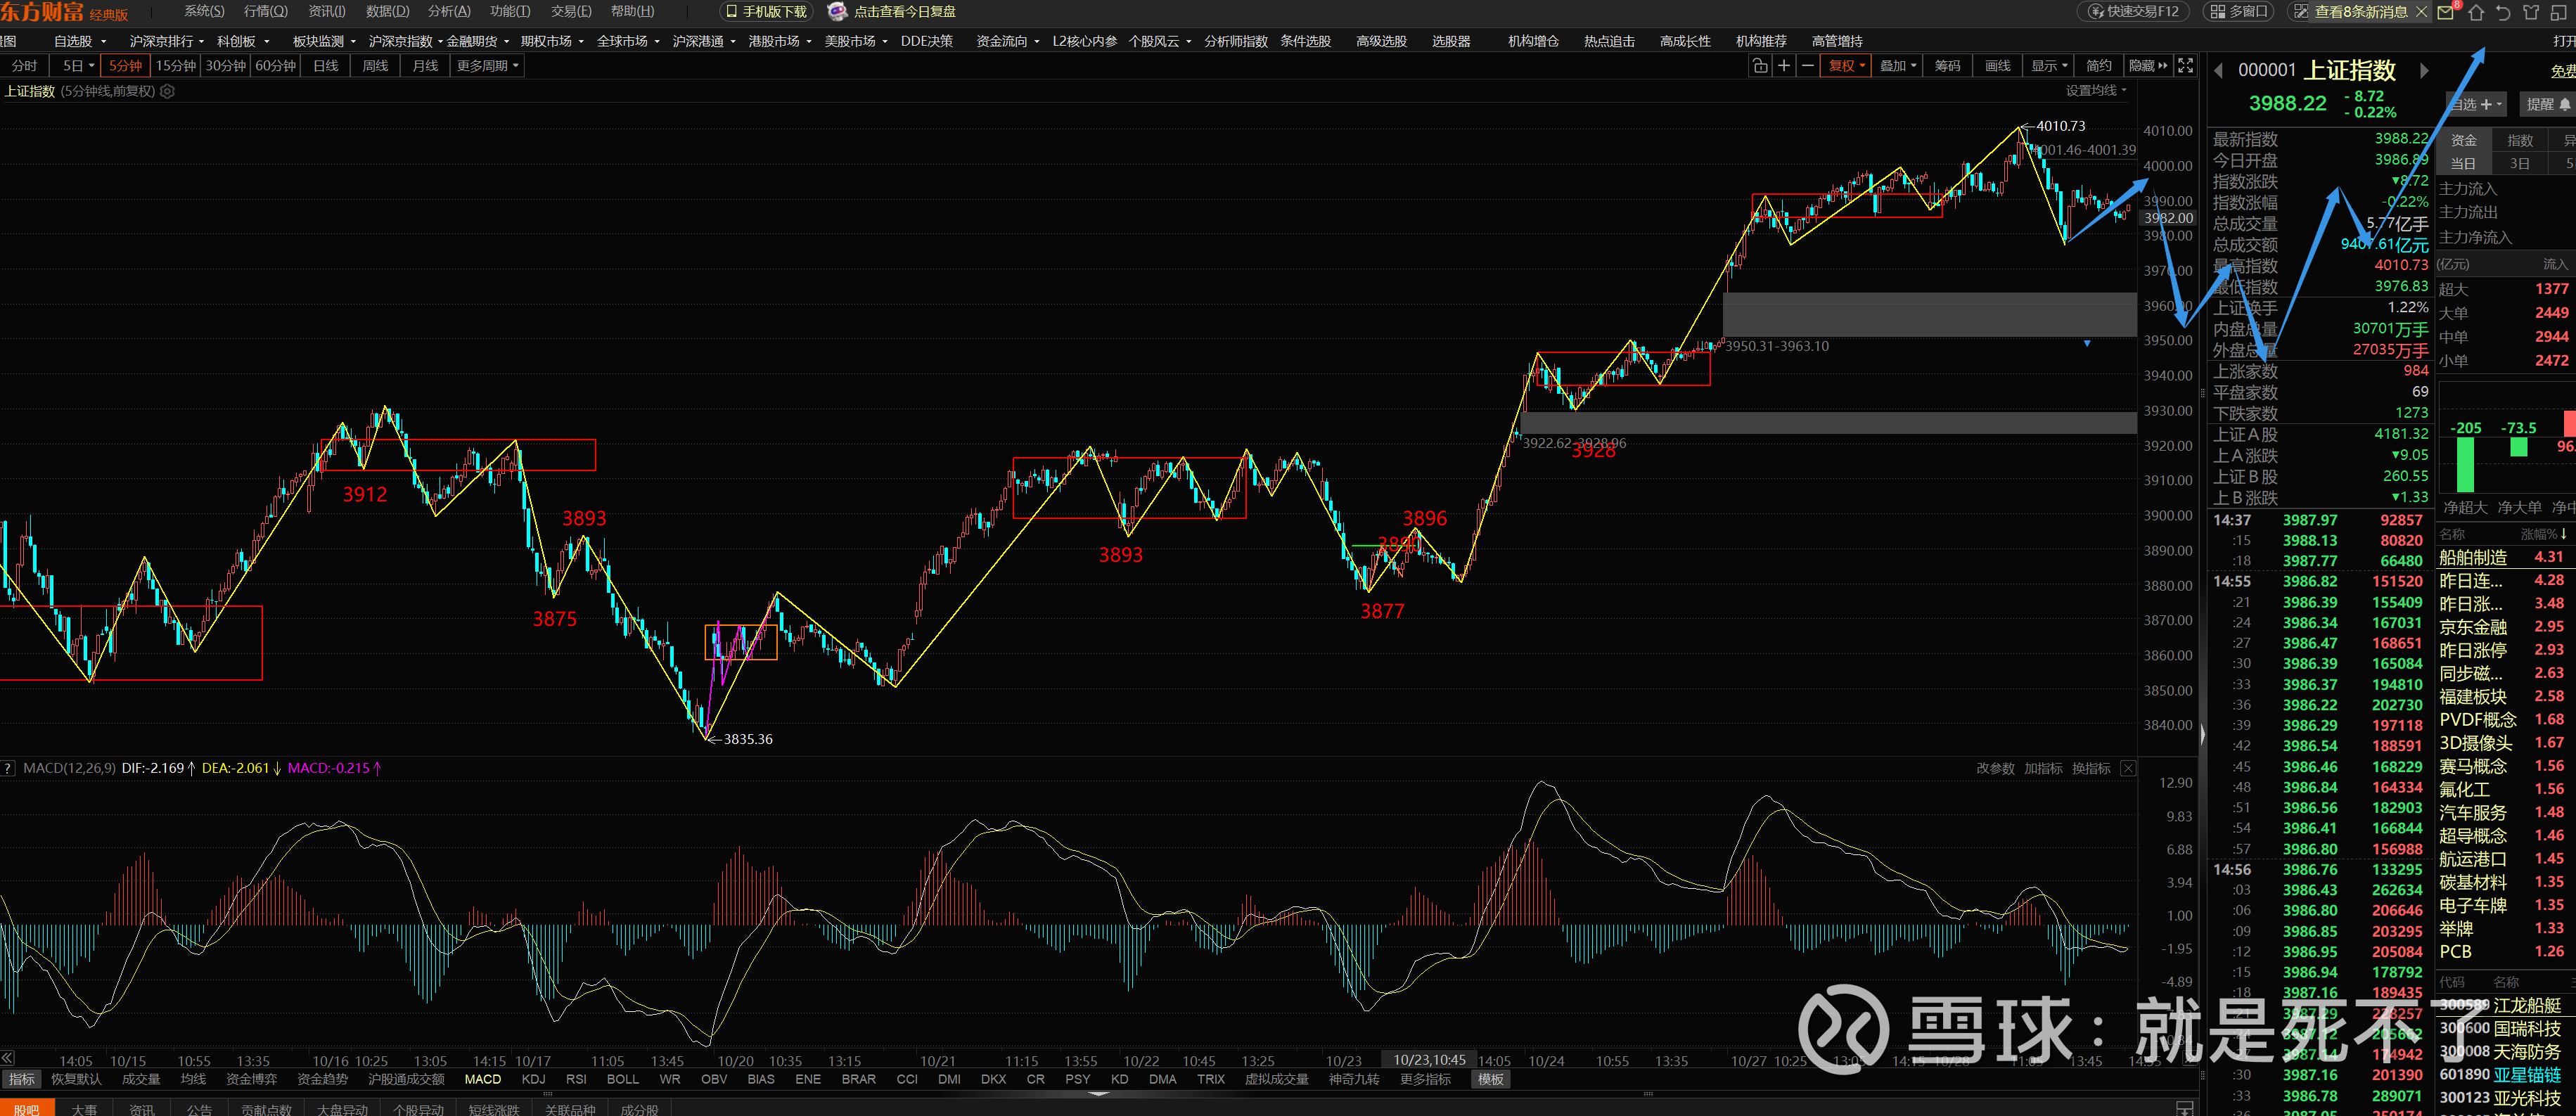
Task: Select the KDJ indicator tab
Action: pos(533,1079)
